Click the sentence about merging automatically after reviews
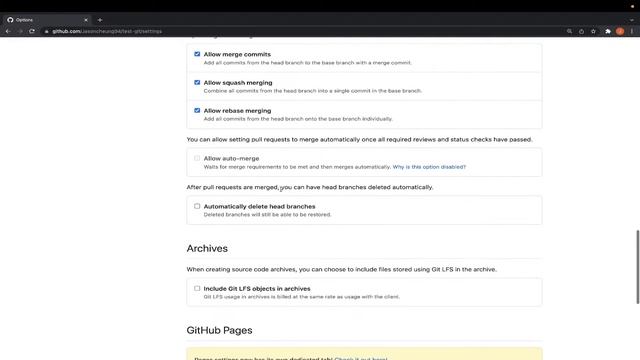640x360 pixels. [x=360, y=140]
